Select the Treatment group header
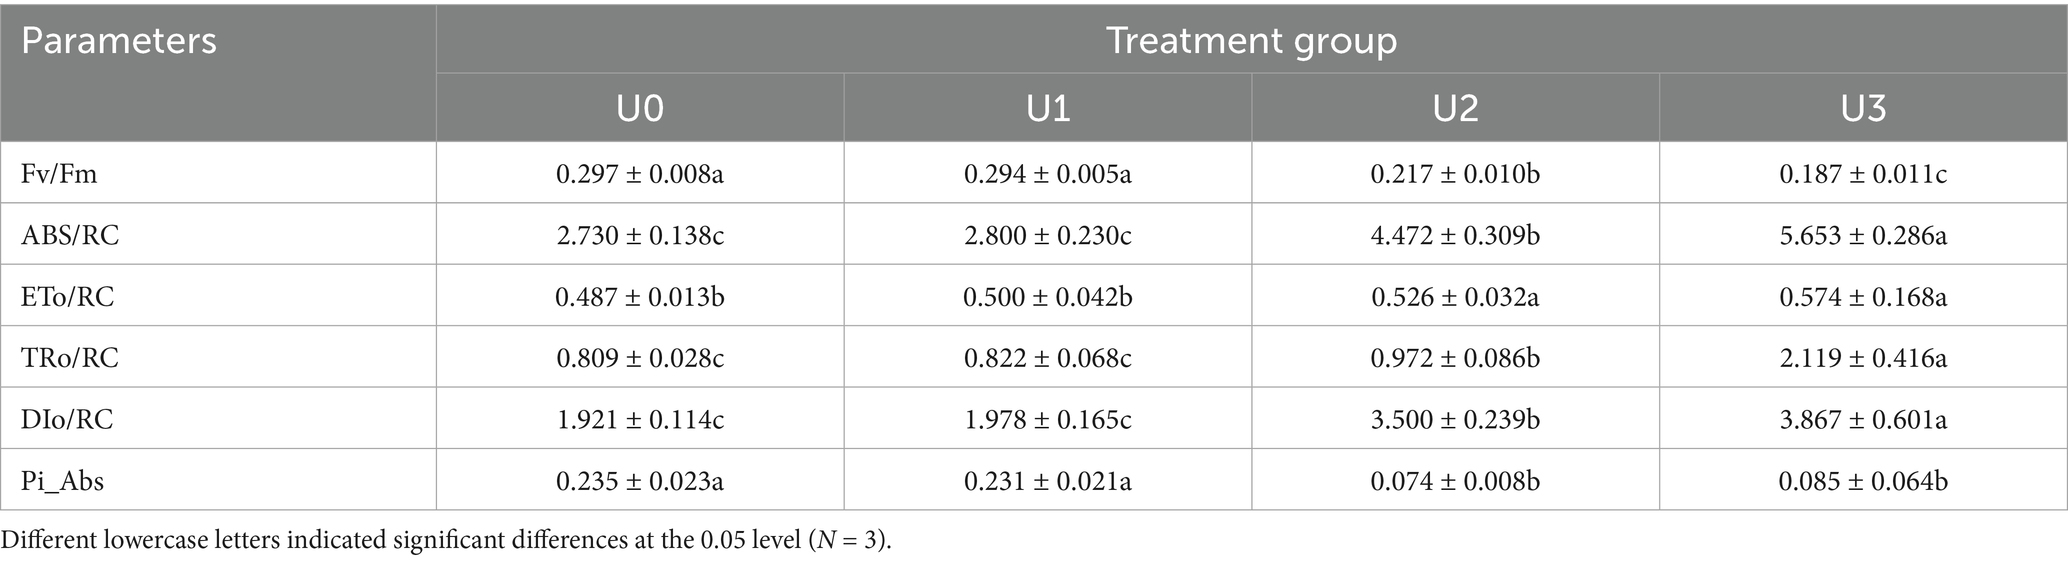 click(x=1251, y=41)
